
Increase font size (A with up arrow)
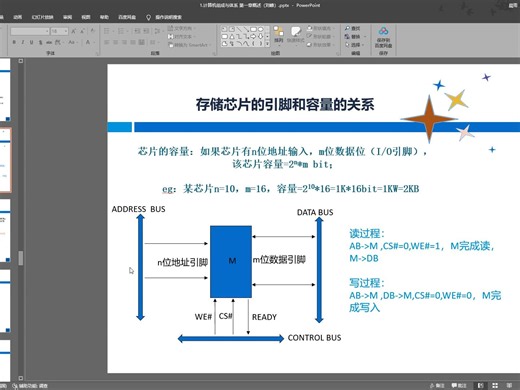(74, 31)
